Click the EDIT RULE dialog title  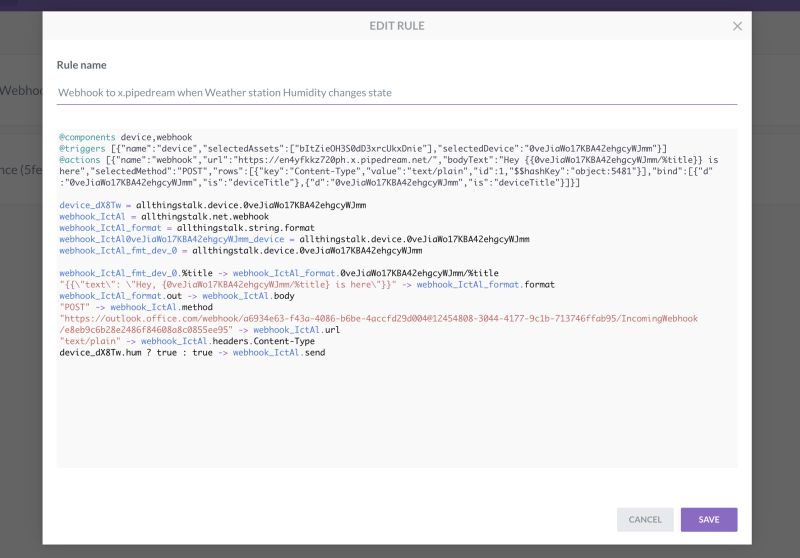[x=396, y=26]
